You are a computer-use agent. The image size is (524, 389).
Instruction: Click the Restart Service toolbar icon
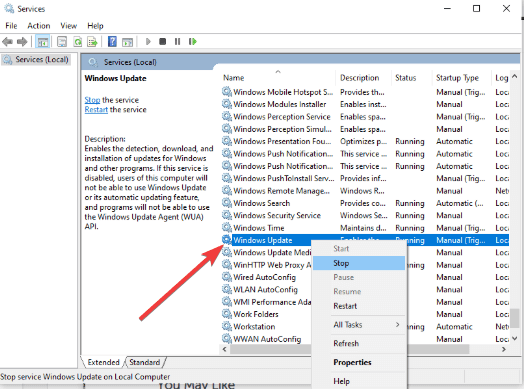(x=193, y=41)
